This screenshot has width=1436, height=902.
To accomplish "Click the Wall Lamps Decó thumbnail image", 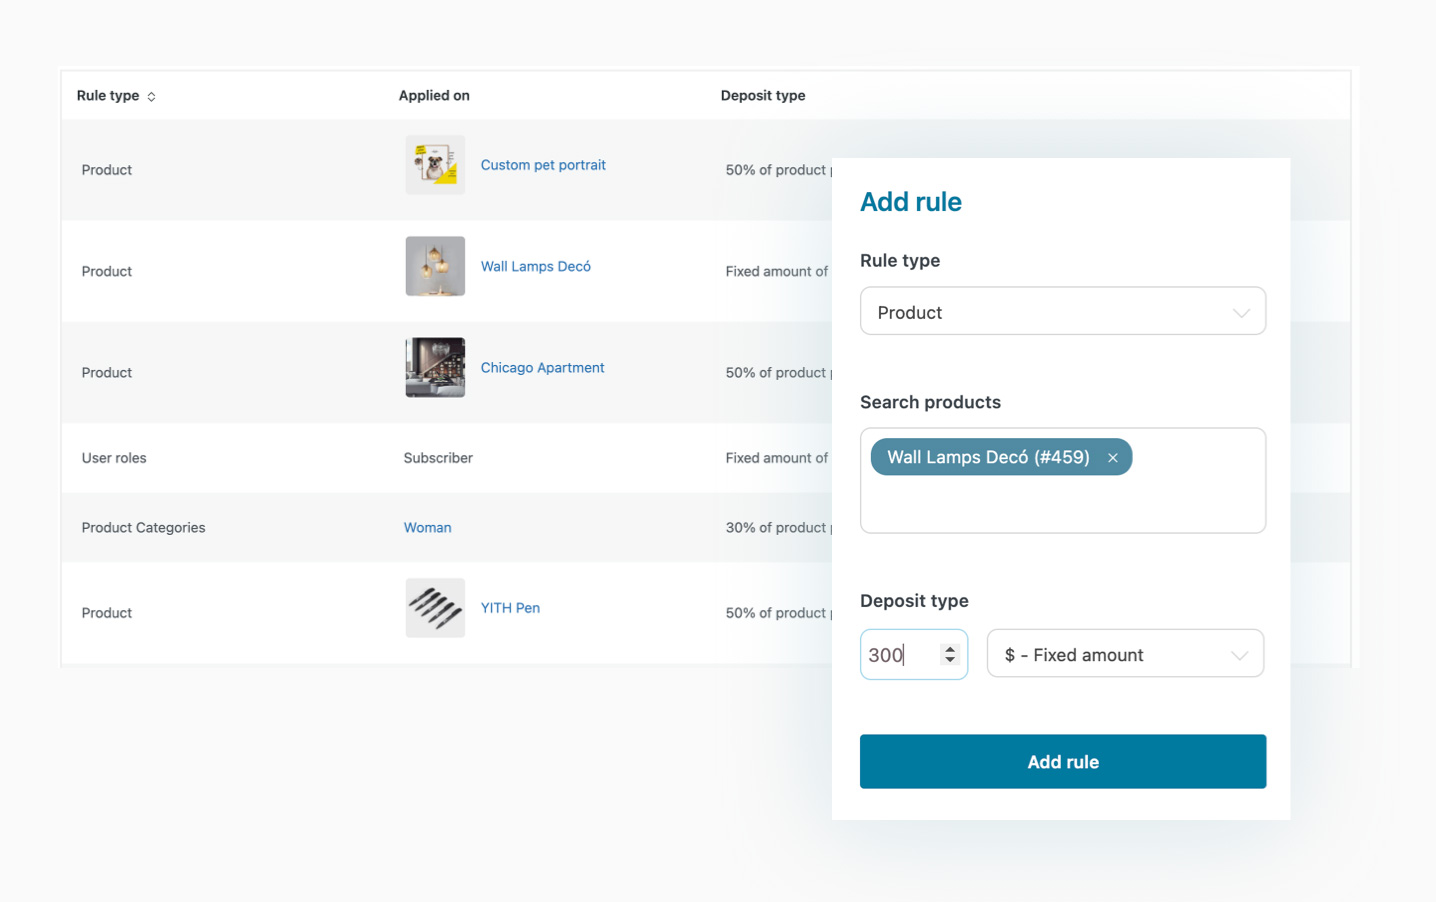I will pyautogui.click(x=435, y=266).
